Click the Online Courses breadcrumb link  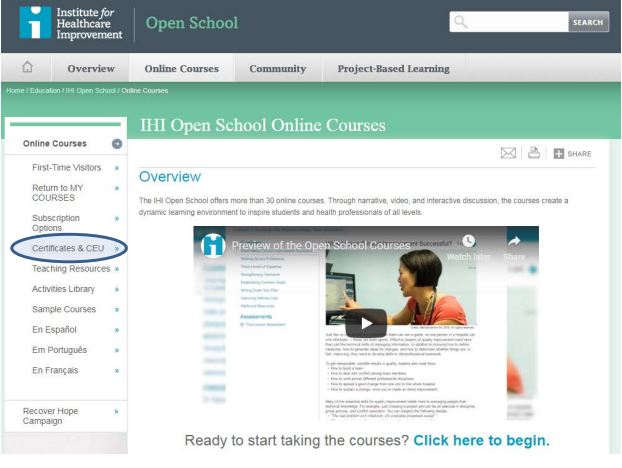[144, 91]
